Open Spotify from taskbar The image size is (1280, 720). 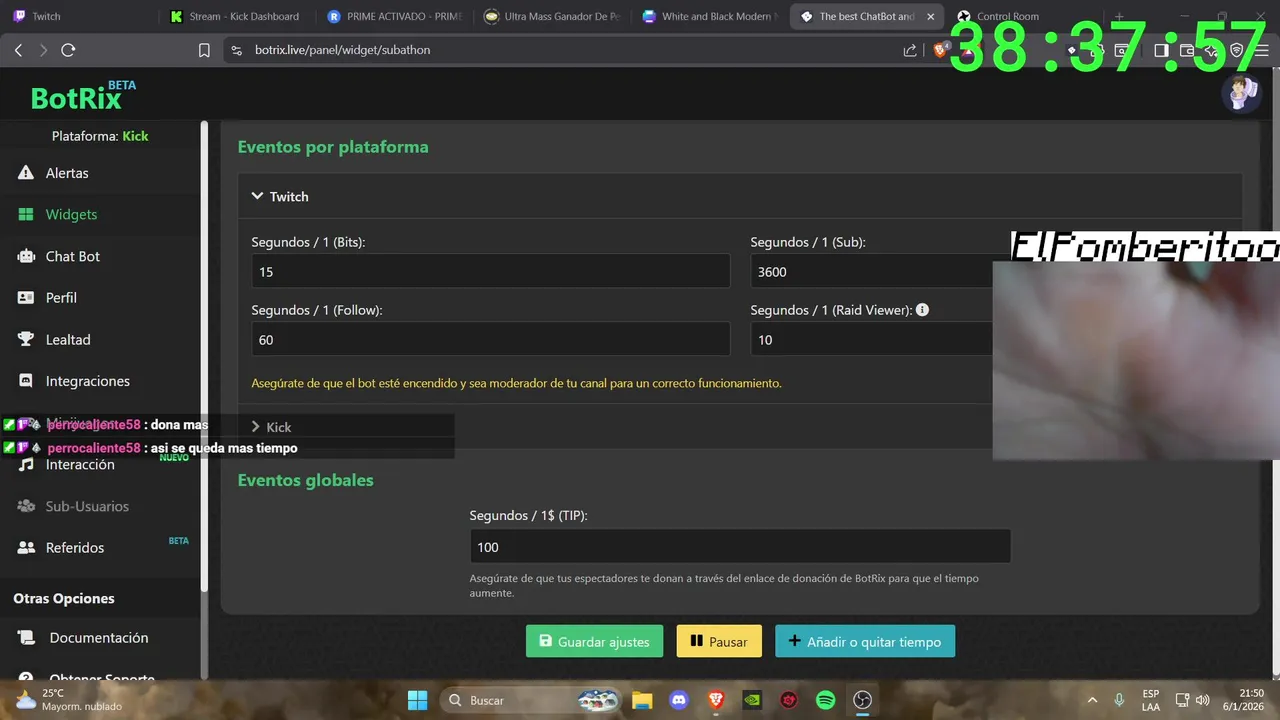point(826,700)
